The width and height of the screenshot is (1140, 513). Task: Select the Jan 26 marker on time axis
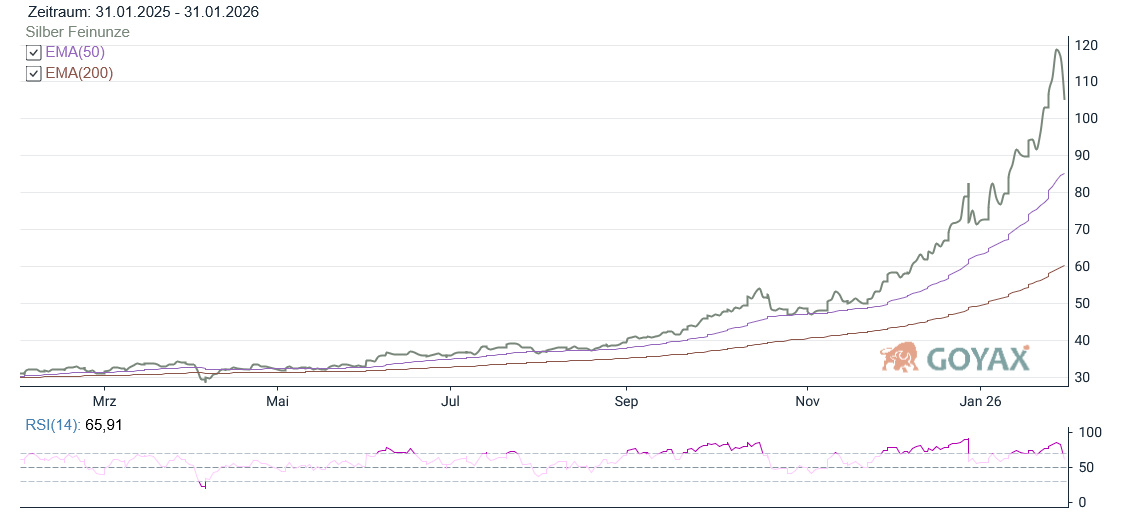[x=979, y=402]
